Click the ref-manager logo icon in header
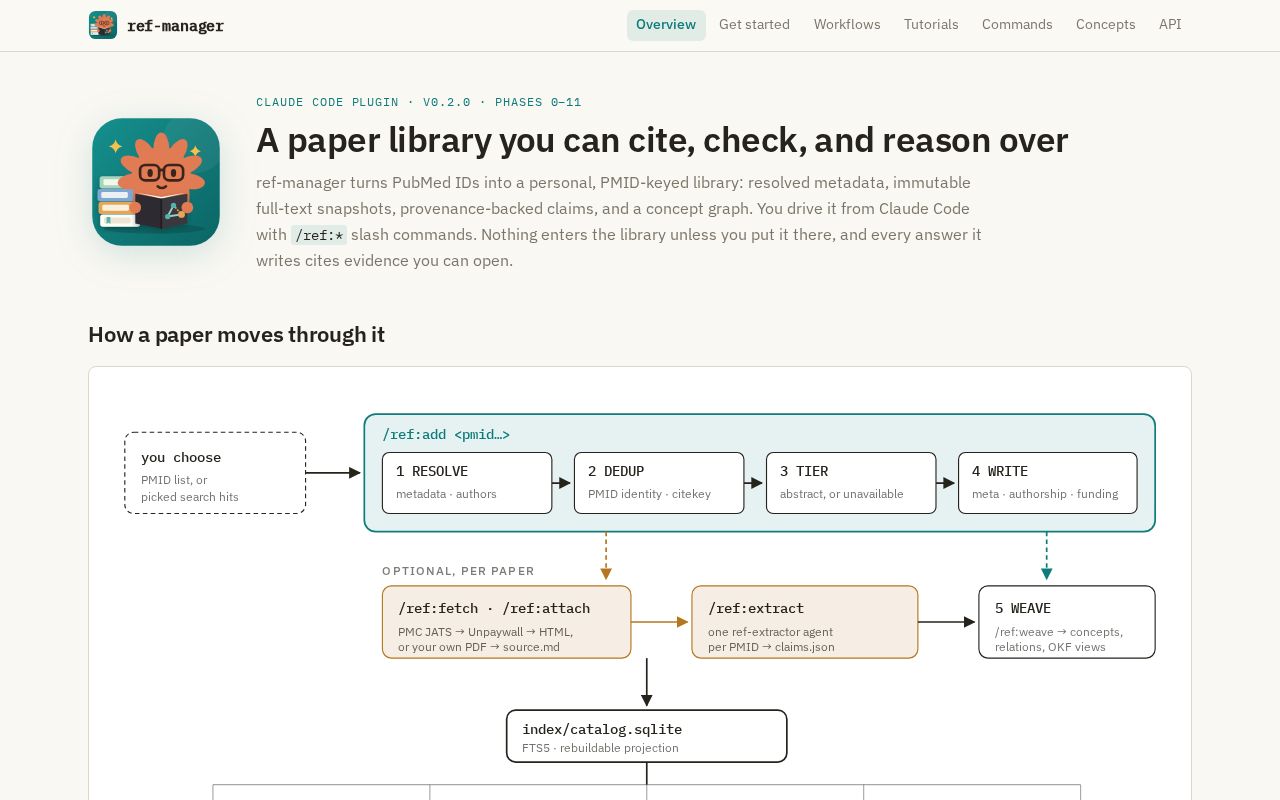Screen dimensions: 1280x800 (x=103, y=25)
